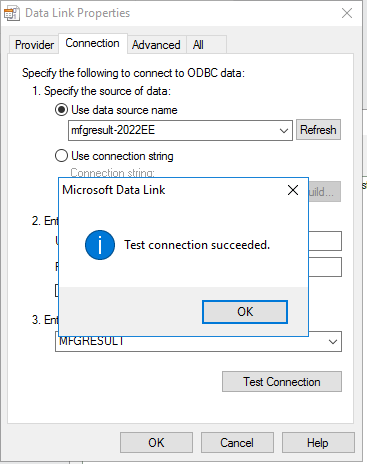Click the Refresh button
This screenshot has width=367, height=464.
(x=318, y=130)
